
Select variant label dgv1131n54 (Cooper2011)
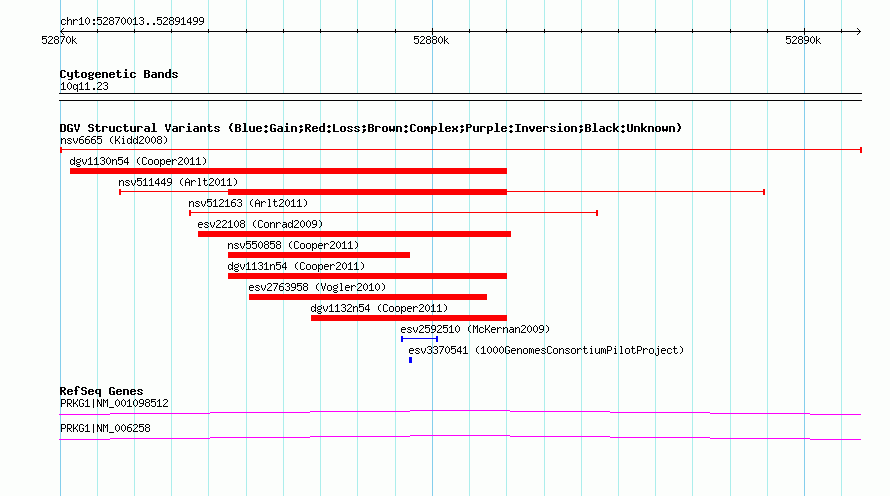point(296,266)
